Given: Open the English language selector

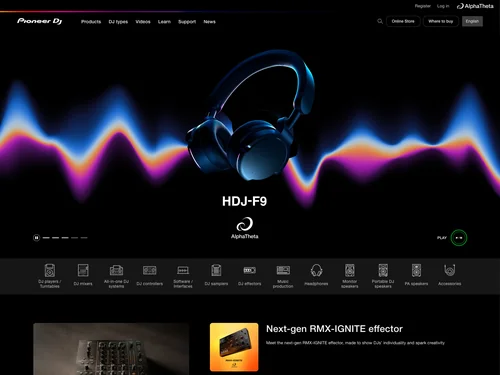Looking at the screenshot, I should (472, 21).
